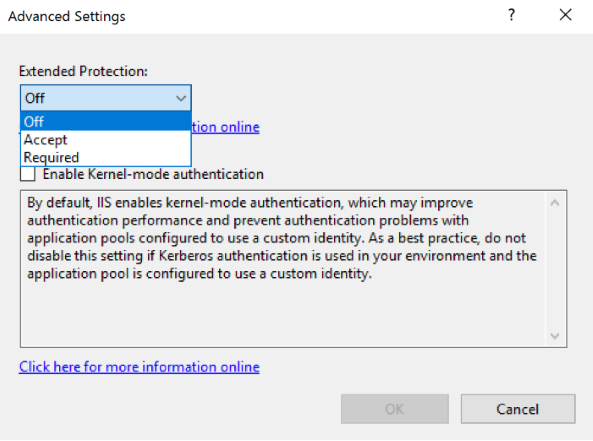Image resolution: width=593 pixels, height=441 pixels.
Task: Click the Enable Kernel-mode authentication label text
Action: 153,174
